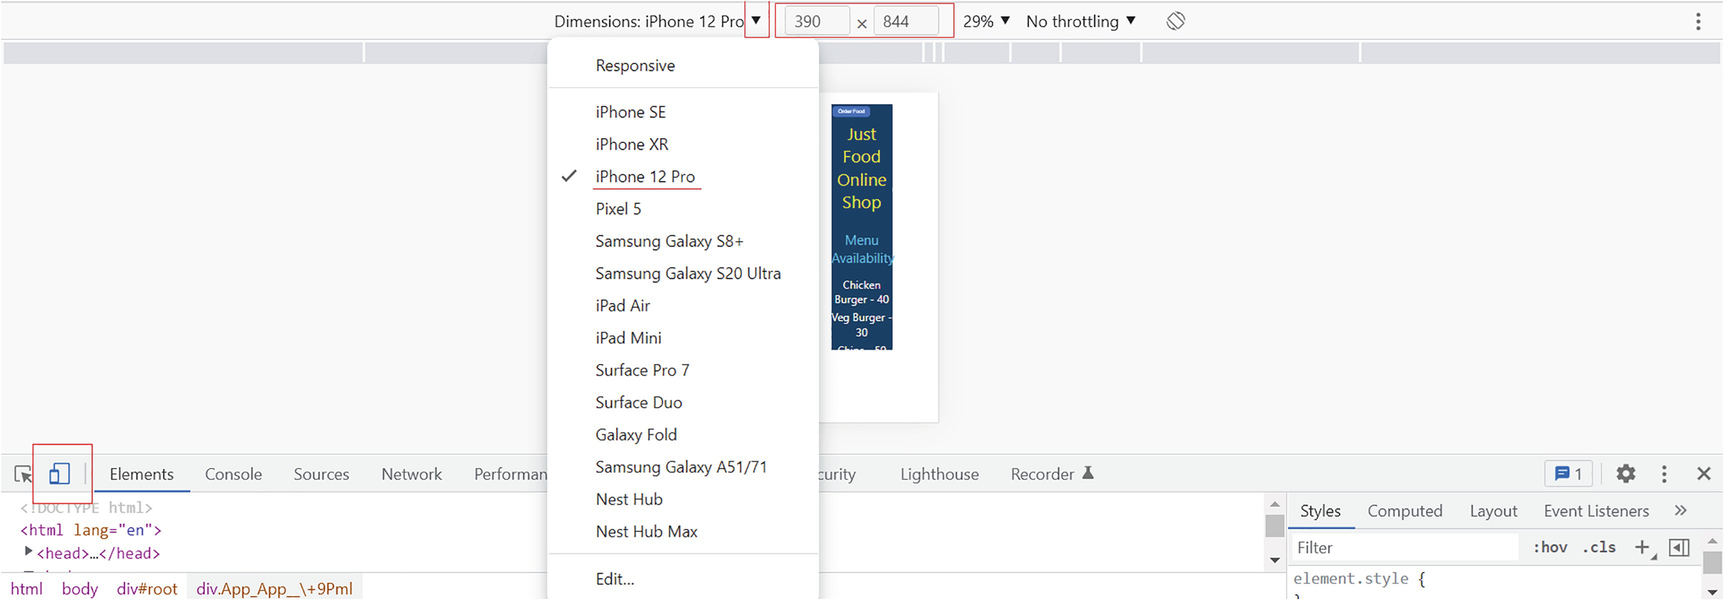1725x601 pixels.
Task: Toggle the device toolbar icon
Action: point(60,474)
